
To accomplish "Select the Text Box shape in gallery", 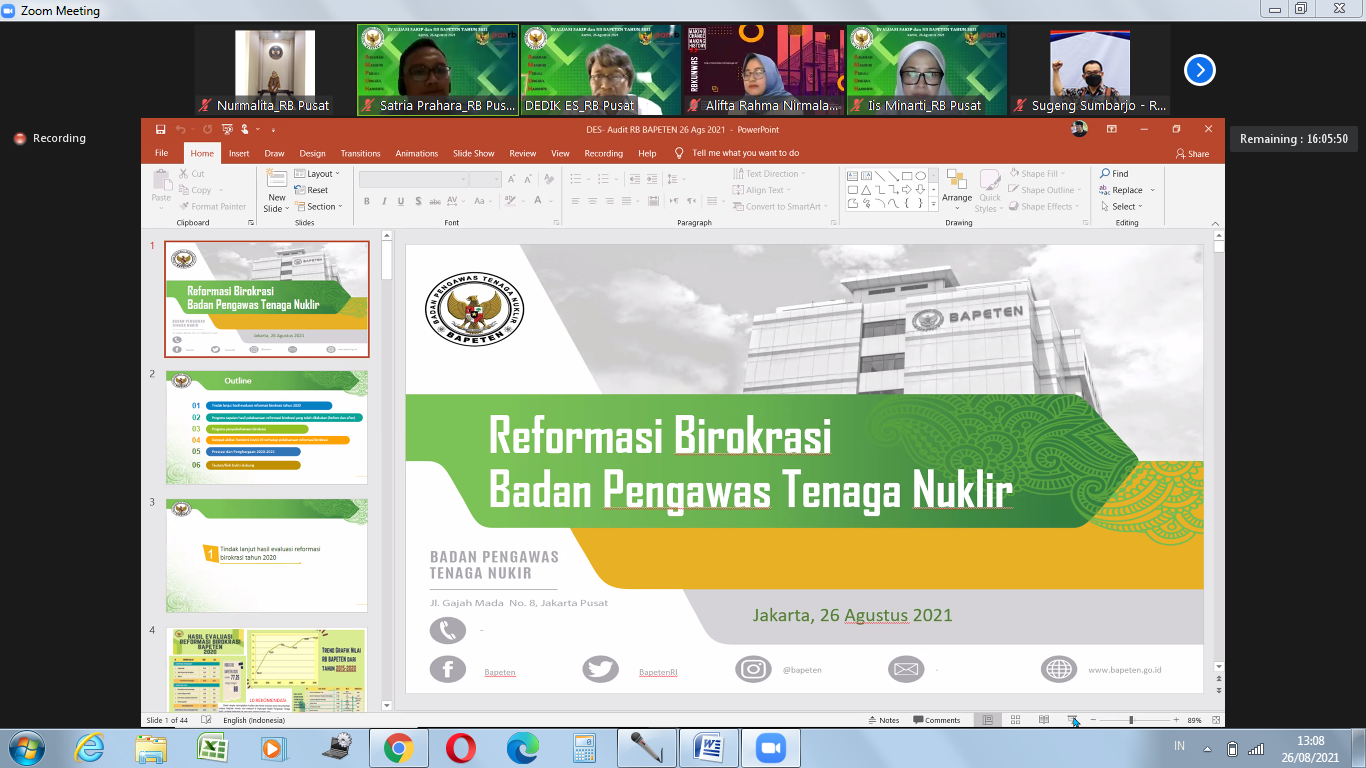I will click(853, 175).
